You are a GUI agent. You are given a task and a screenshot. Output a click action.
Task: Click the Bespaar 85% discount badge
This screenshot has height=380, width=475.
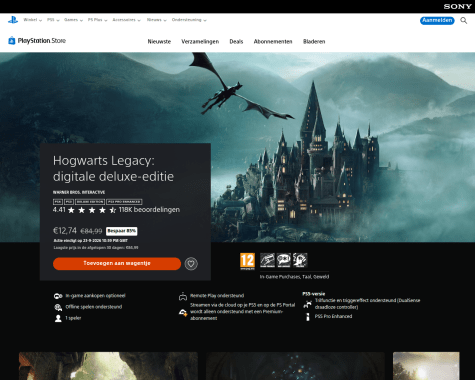coord(122,231)
